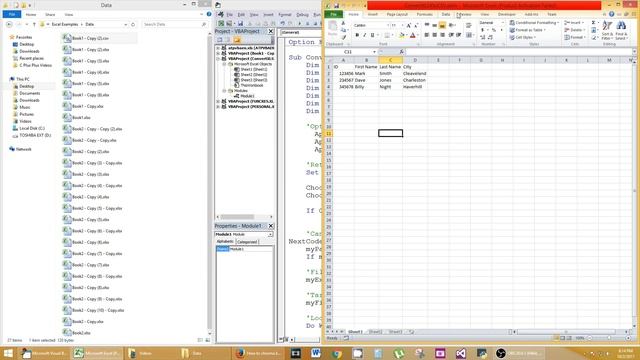
Task: Open Cell Styles dropdown
Action: click(x=522, y=37)
